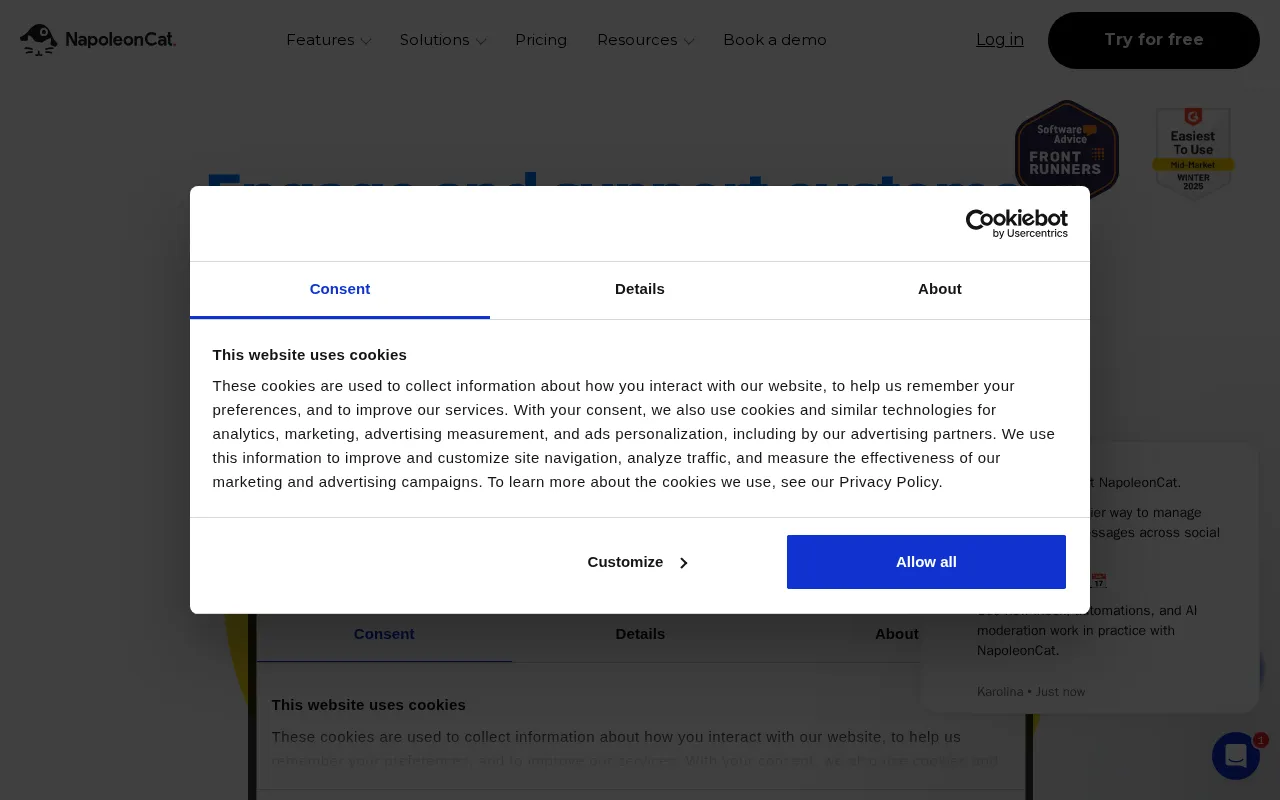Open the chat message from Karolina
Viewport: 1280px width, 800px height.
click(x=1089, y=578)
